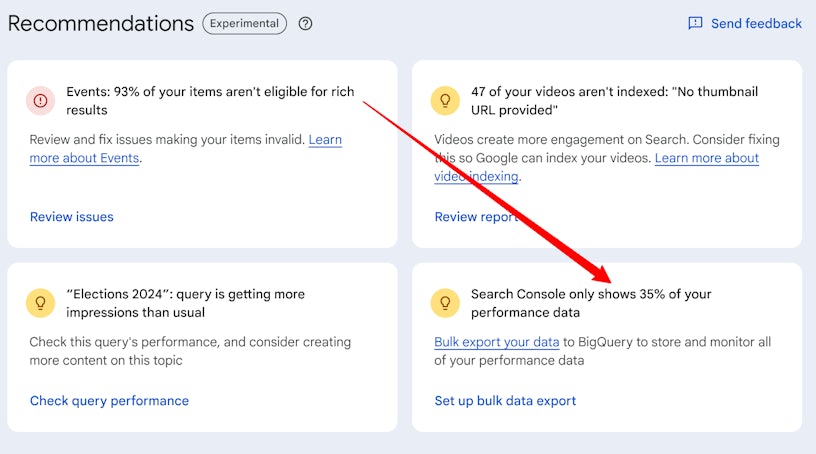Click the Elections 2024 lightbulb icon

click(40, 303)
